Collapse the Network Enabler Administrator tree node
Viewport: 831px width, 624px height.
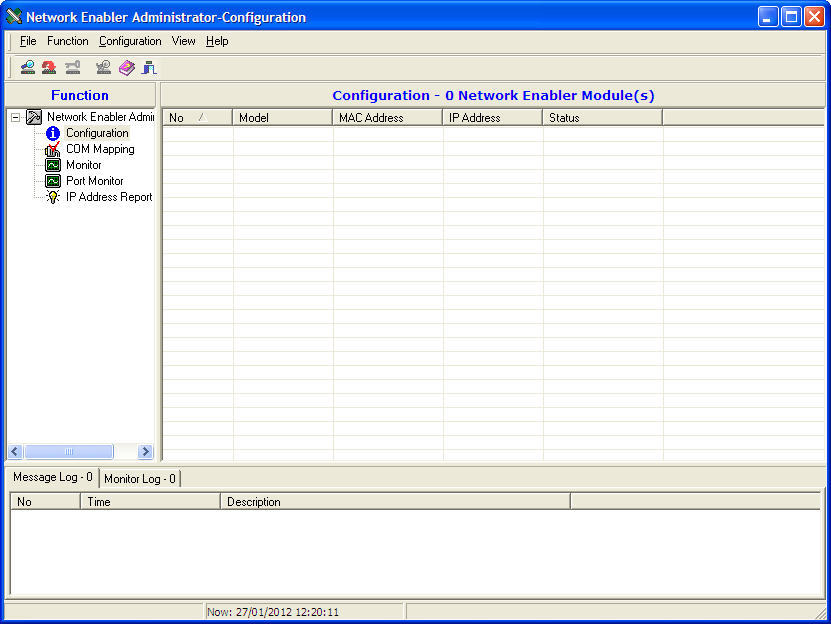(x=14, y=117)
